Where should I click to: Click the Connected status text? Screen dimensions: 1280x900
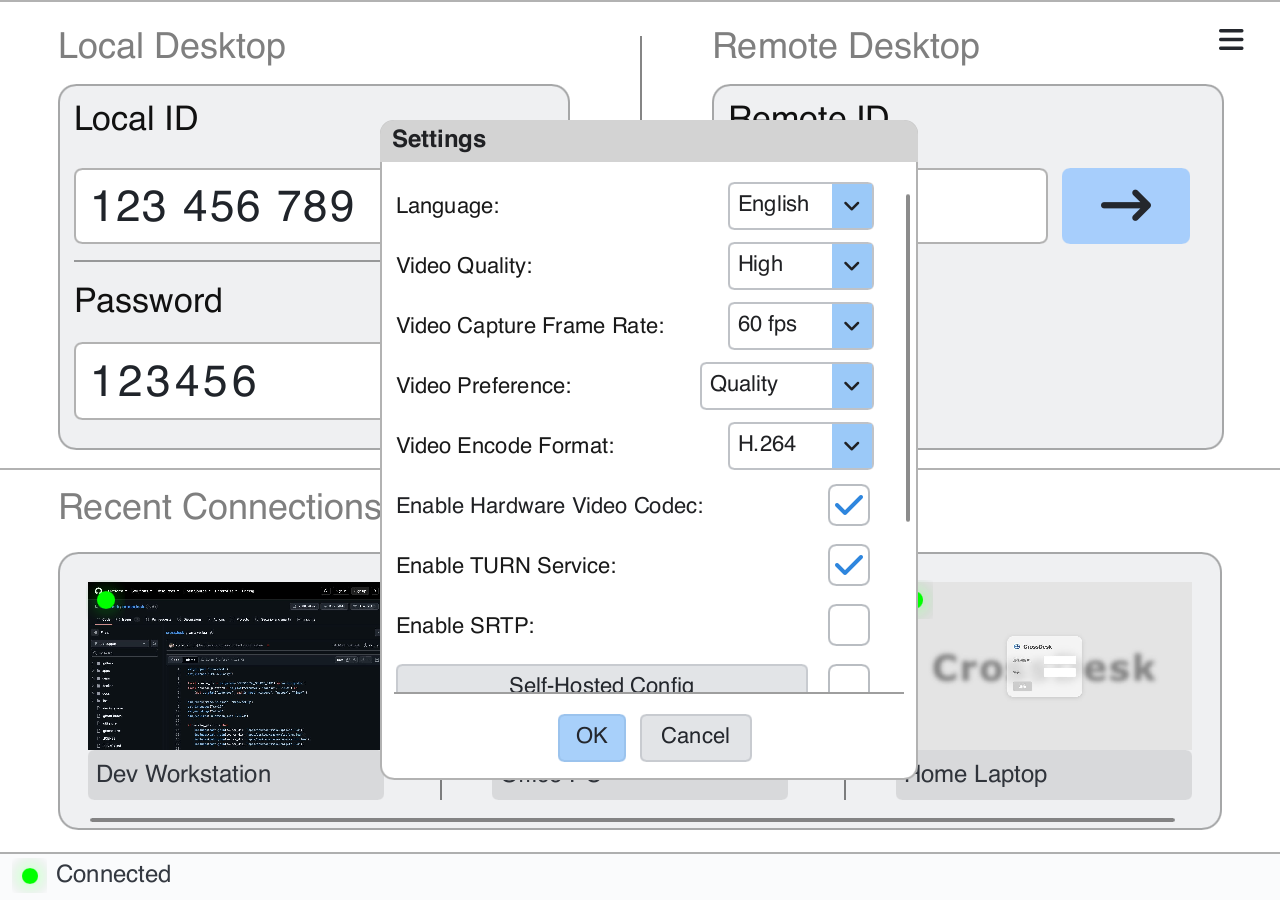(x=113, y=874)
